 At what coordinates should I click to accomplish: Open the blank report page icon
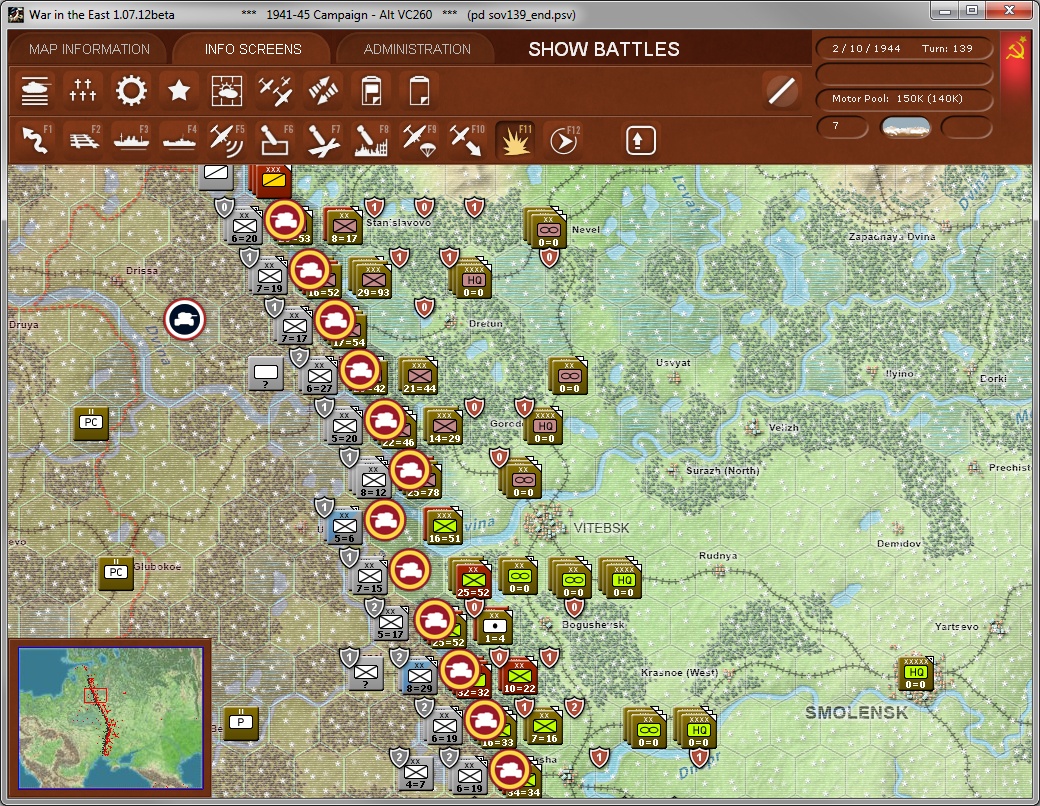coord(419,91)
